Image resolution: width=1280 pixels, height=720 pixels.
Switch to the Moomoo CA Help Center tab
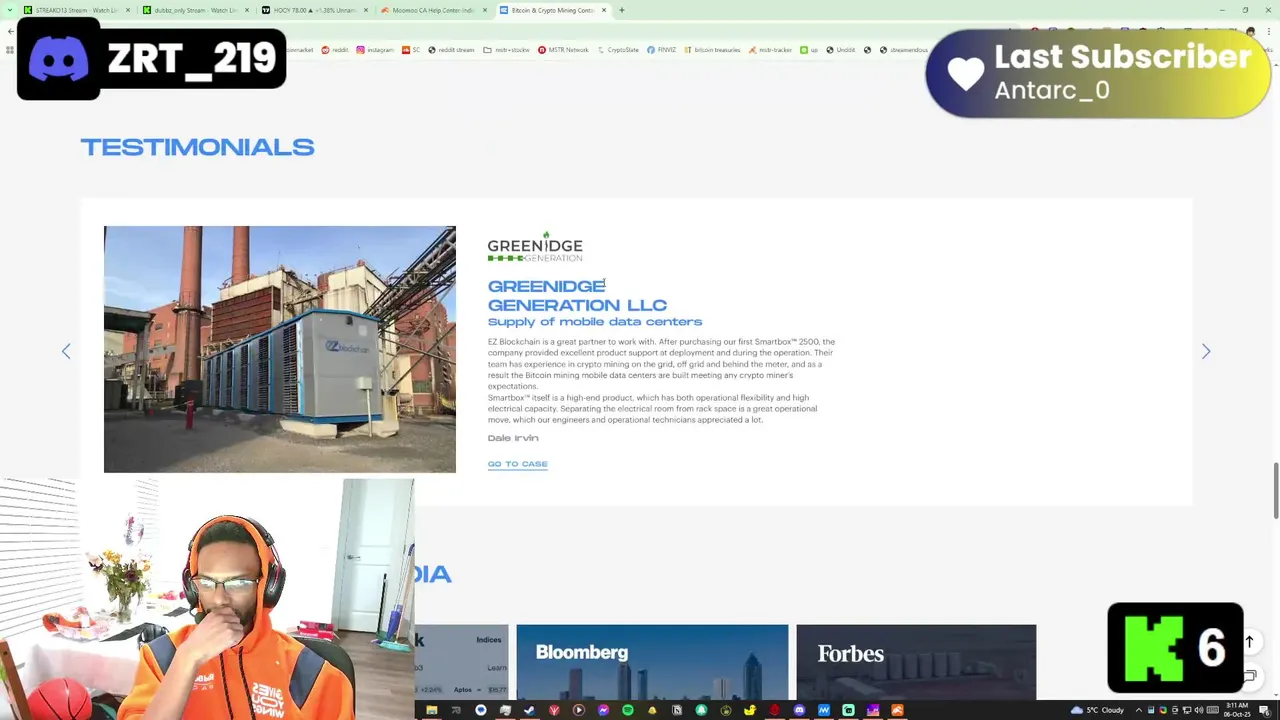(x=434, y=10)
